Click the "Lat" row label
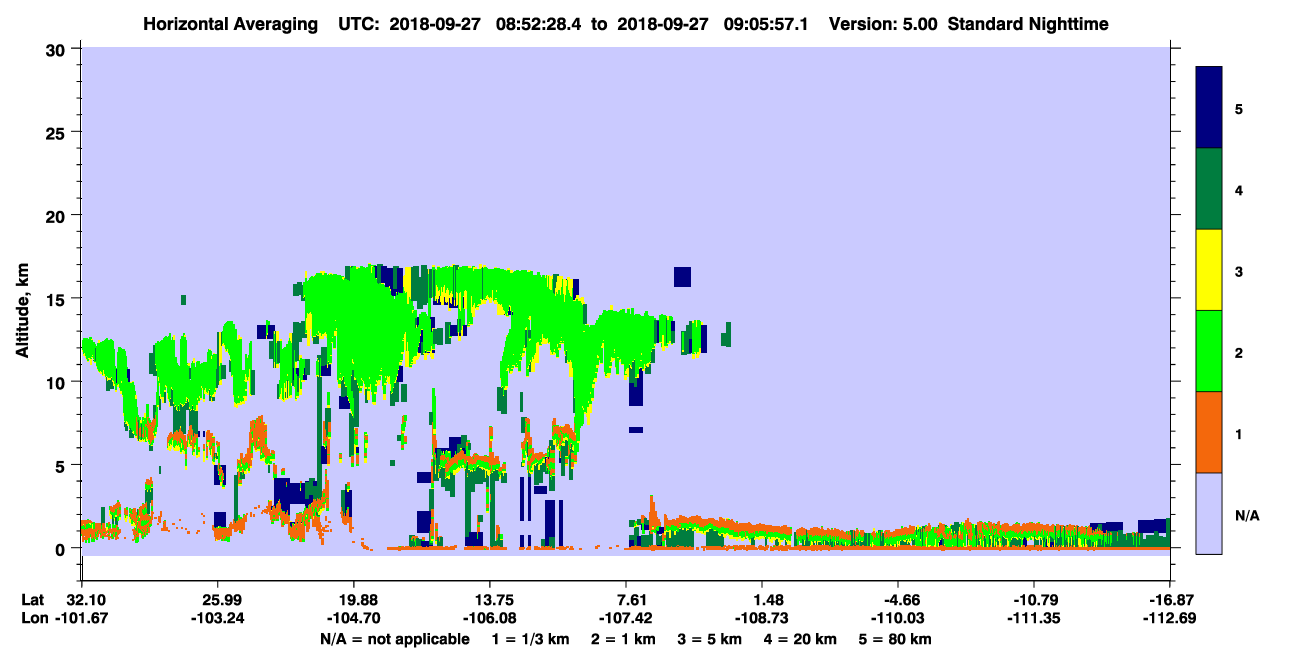This screenshot has width=1300, height=667. (x=32, y=599)
